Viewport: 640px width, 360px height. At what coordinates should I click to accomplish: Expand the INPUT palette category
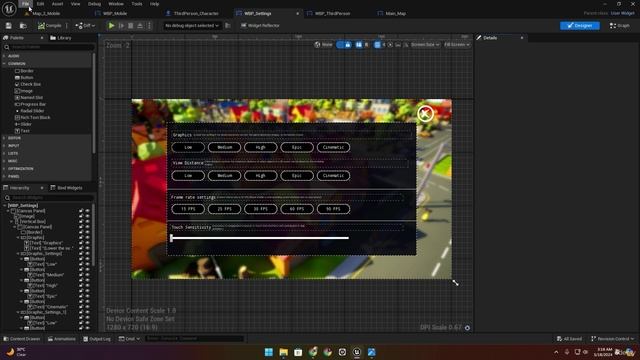click(x=4, y=146)
